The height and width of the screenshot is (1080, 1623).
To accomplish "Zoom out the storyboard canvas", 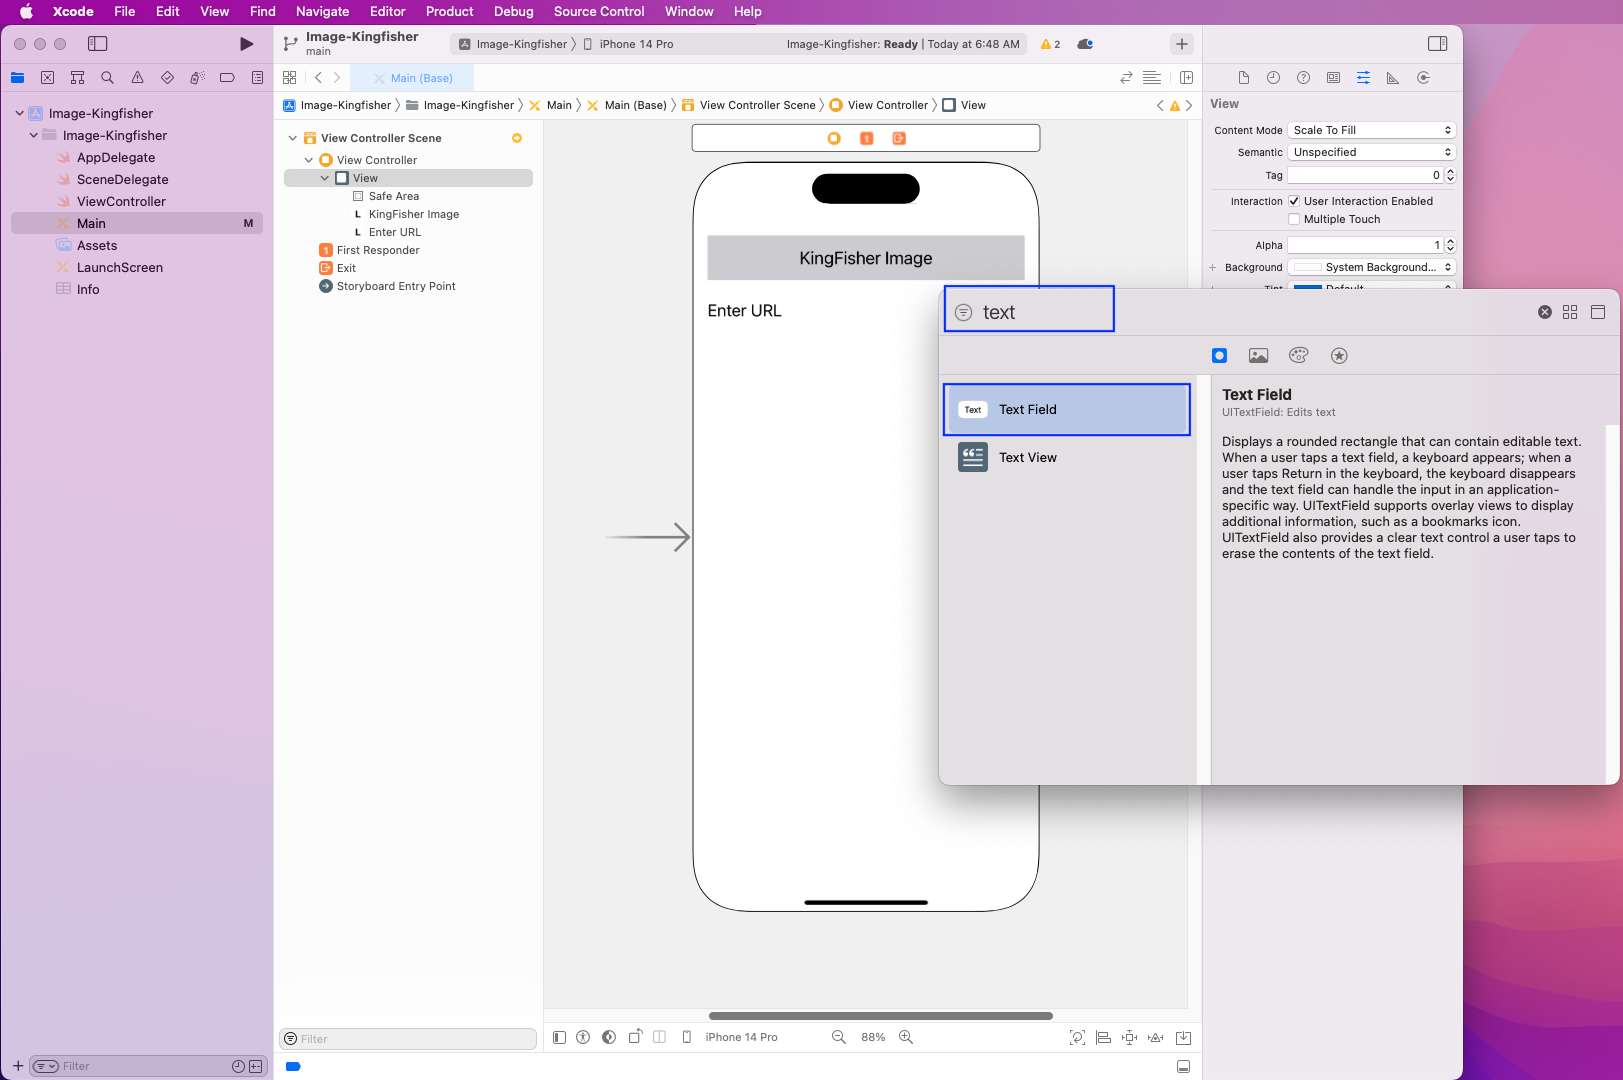I will point(838,1037).
